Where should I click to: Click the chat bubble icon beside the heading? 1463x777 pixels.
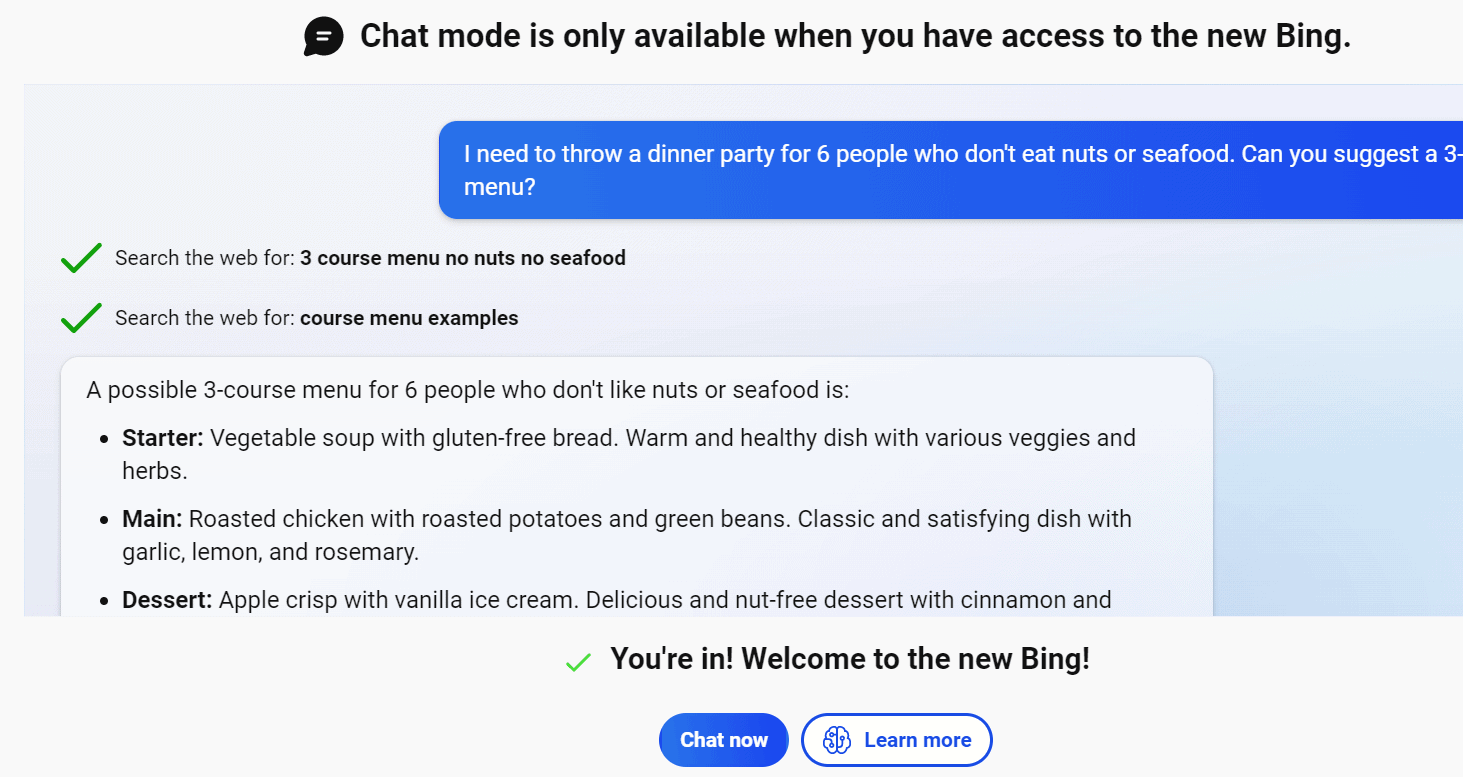click(x=324, y=38)
